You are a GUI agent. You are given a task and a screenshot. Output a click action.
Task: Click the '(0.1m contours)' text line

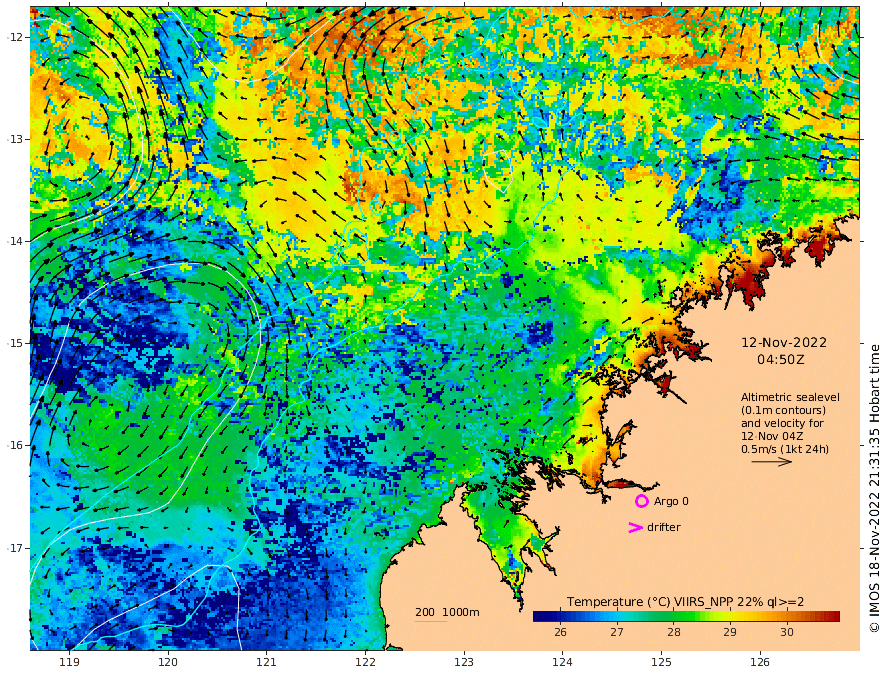tap(783, 410)
